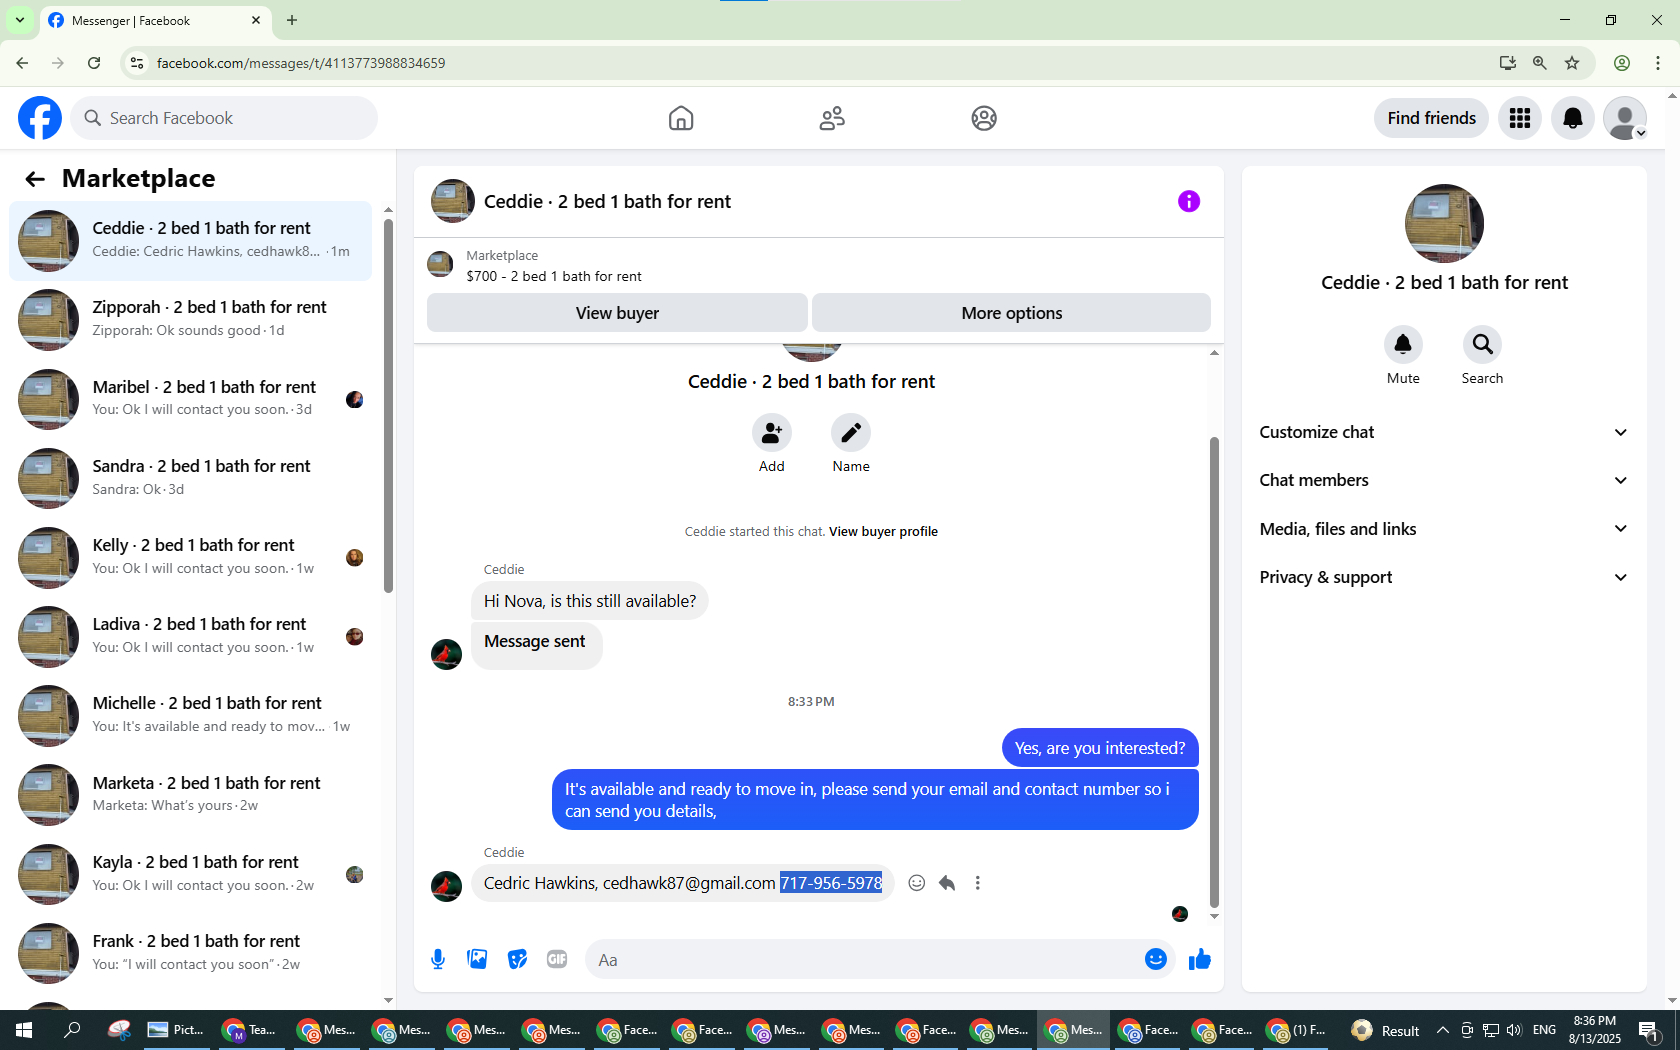Choose a GIF icon

[557, 960]
